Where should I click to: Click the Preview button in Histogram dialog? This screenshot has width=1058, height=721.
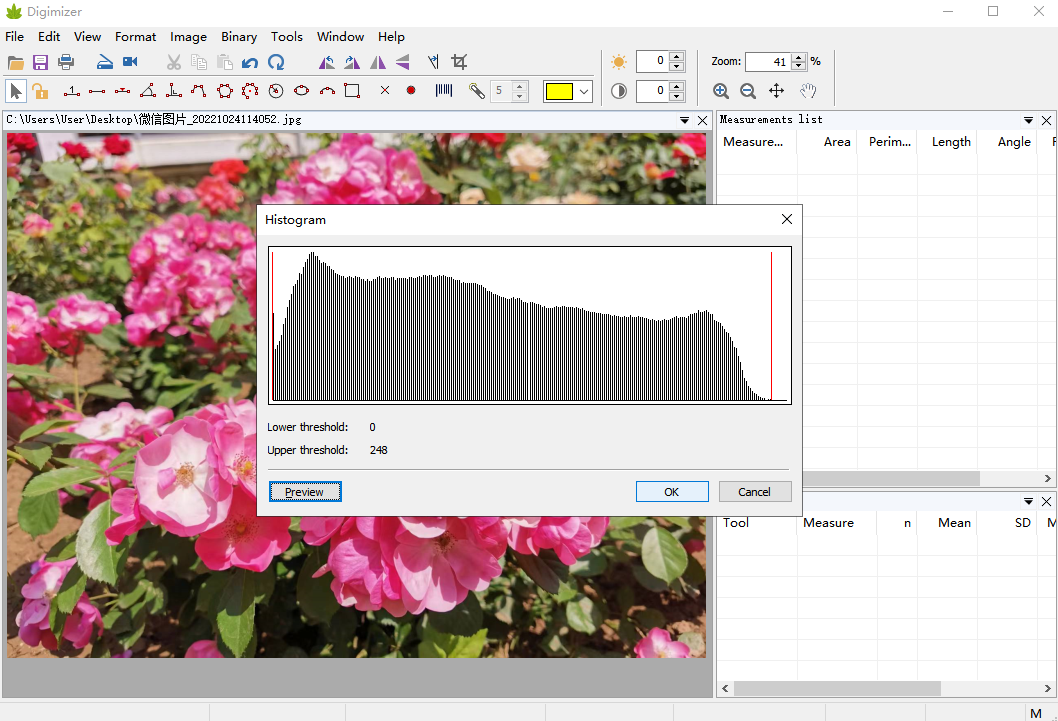coord(305,492)
